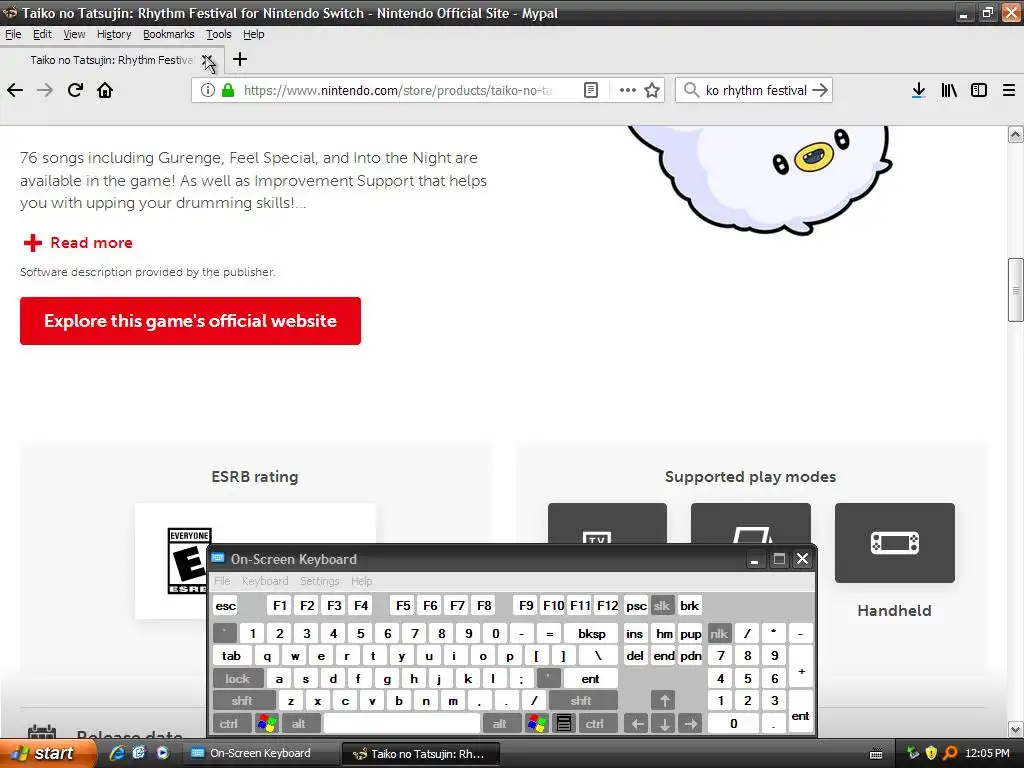The image size is (1024, 768).
Task: Click the up arrow key
Action: click(664, 701)
